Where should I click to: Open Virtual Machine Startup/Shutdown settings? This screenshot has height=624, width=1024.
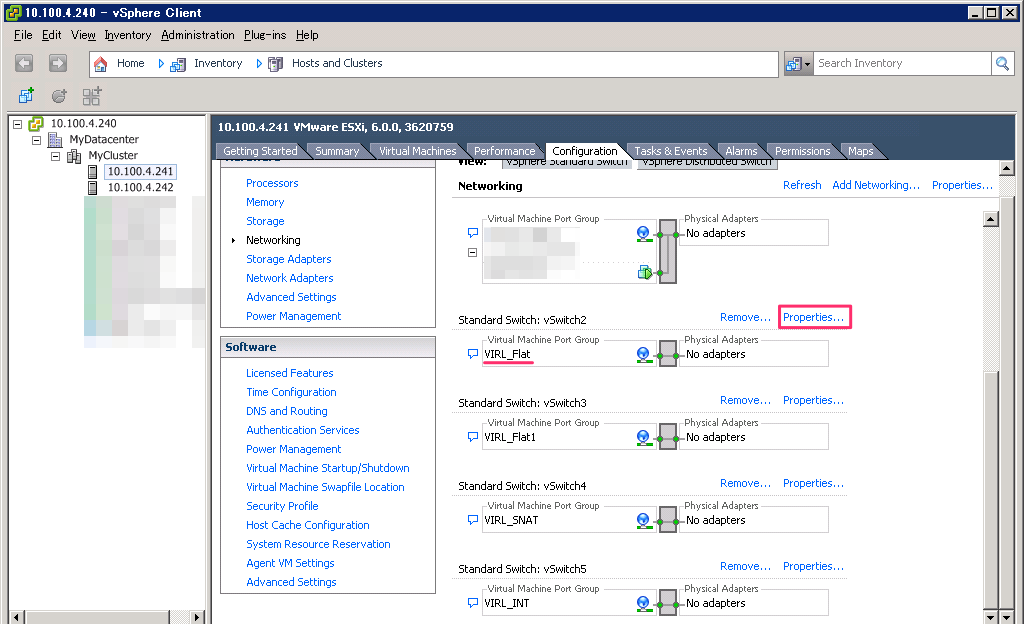coord(328,468)
